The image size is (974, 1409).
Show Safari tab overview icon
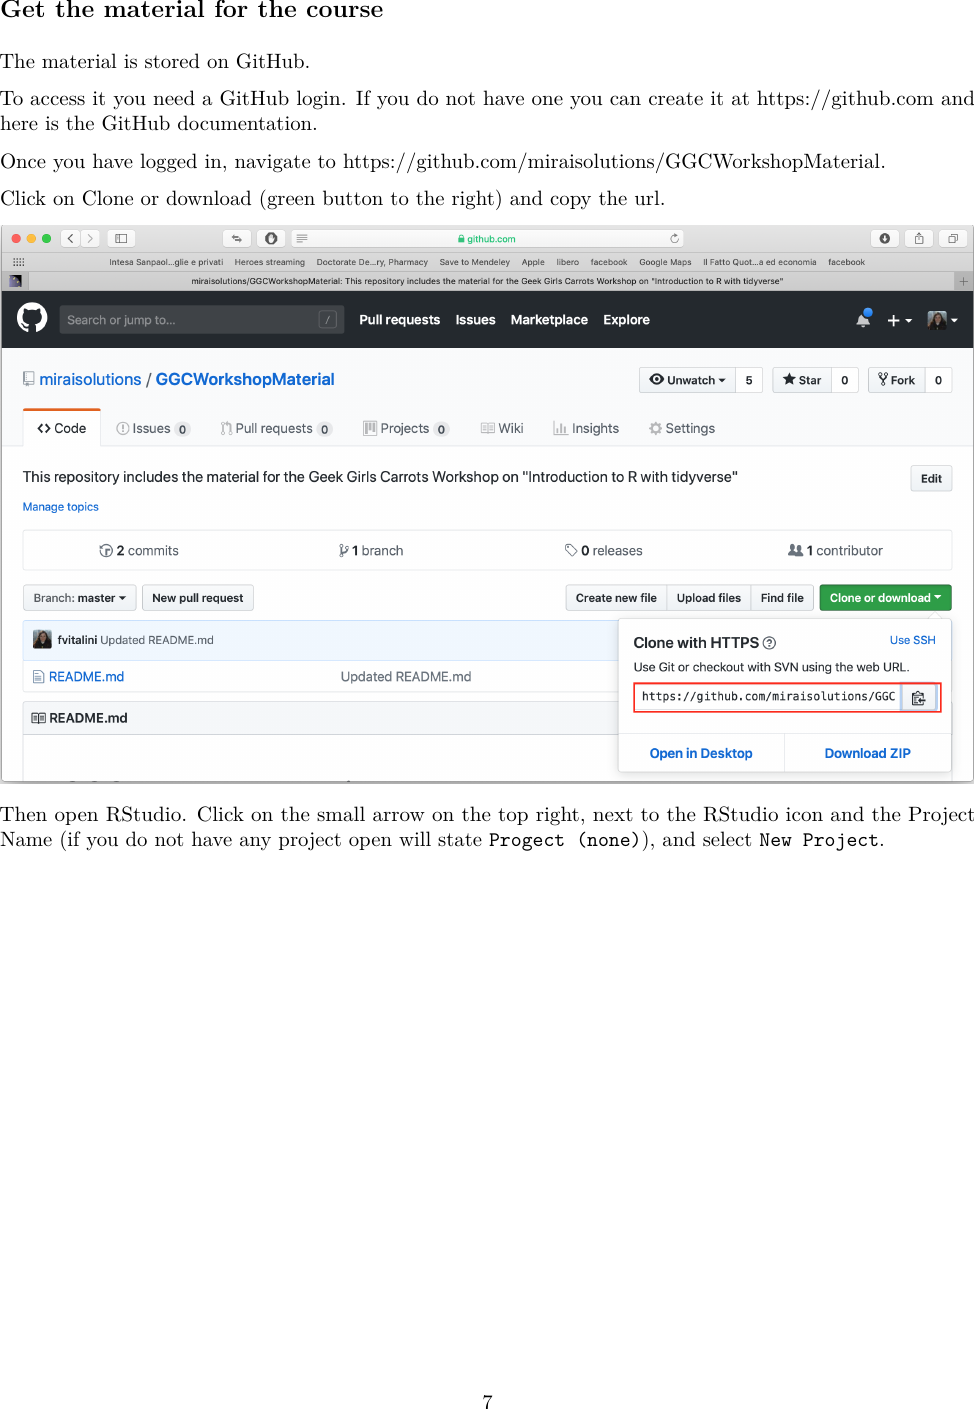click(x=953, y=238)
